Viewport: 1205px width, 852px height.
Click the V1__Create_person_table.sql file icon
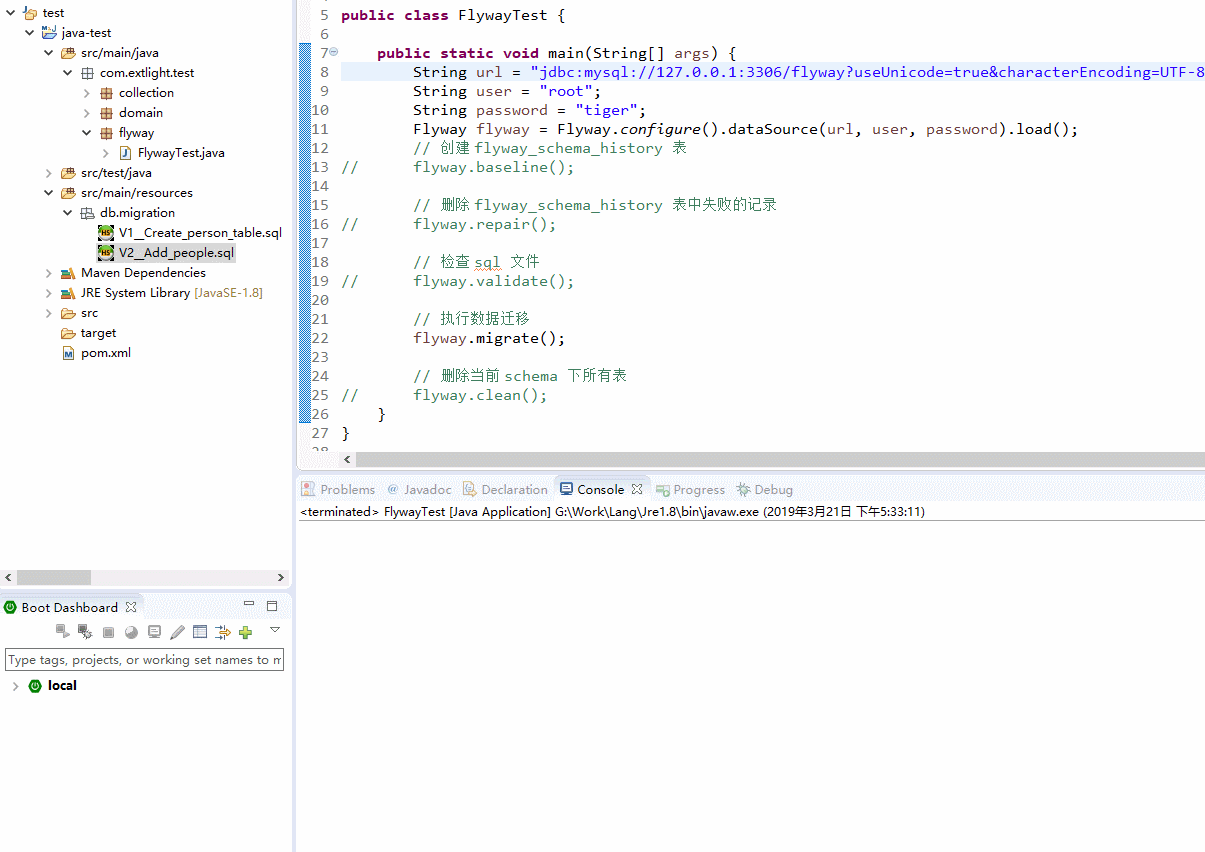point(106,232)
